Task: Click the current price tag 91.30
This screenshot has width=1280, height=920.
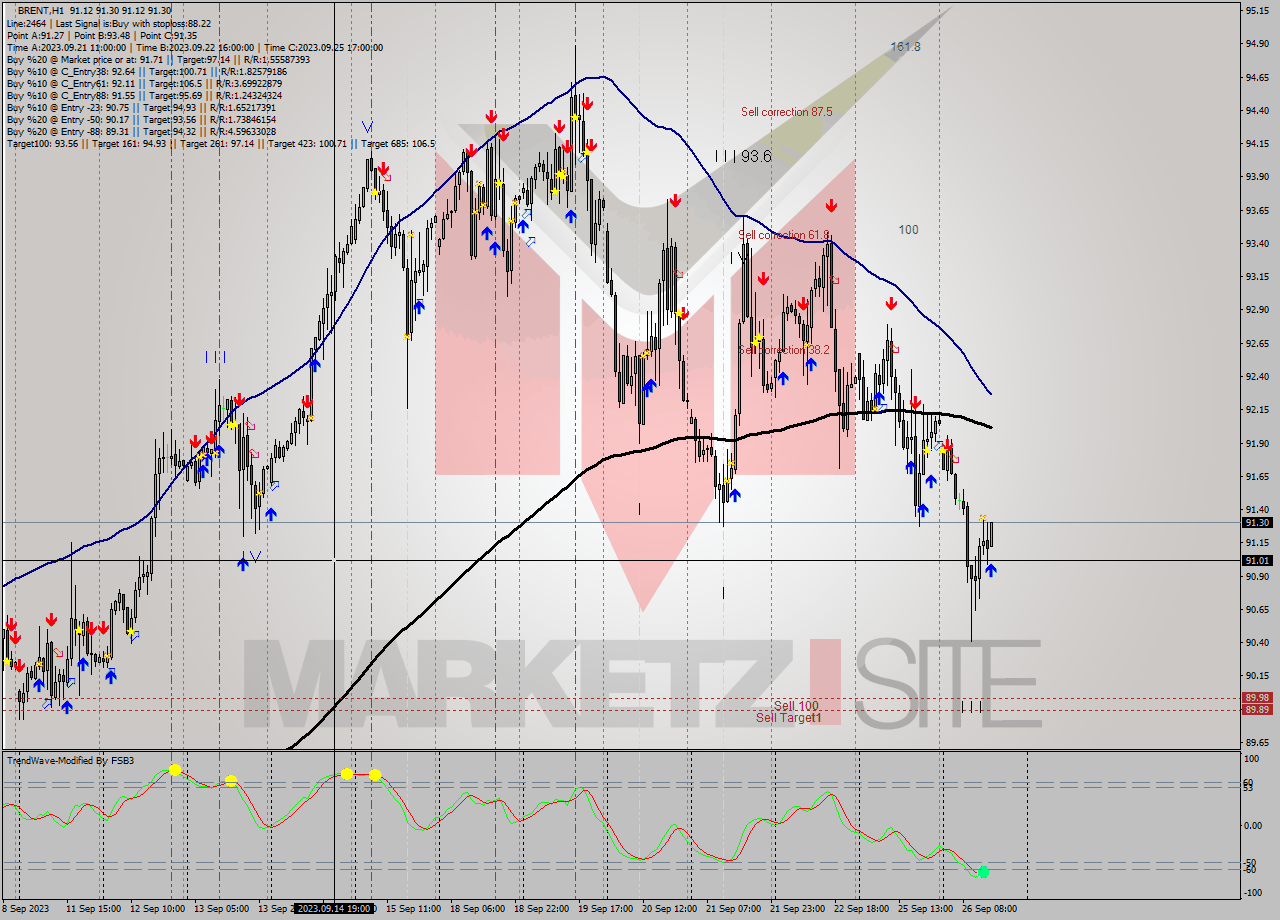Action: tap(1257, 522)
